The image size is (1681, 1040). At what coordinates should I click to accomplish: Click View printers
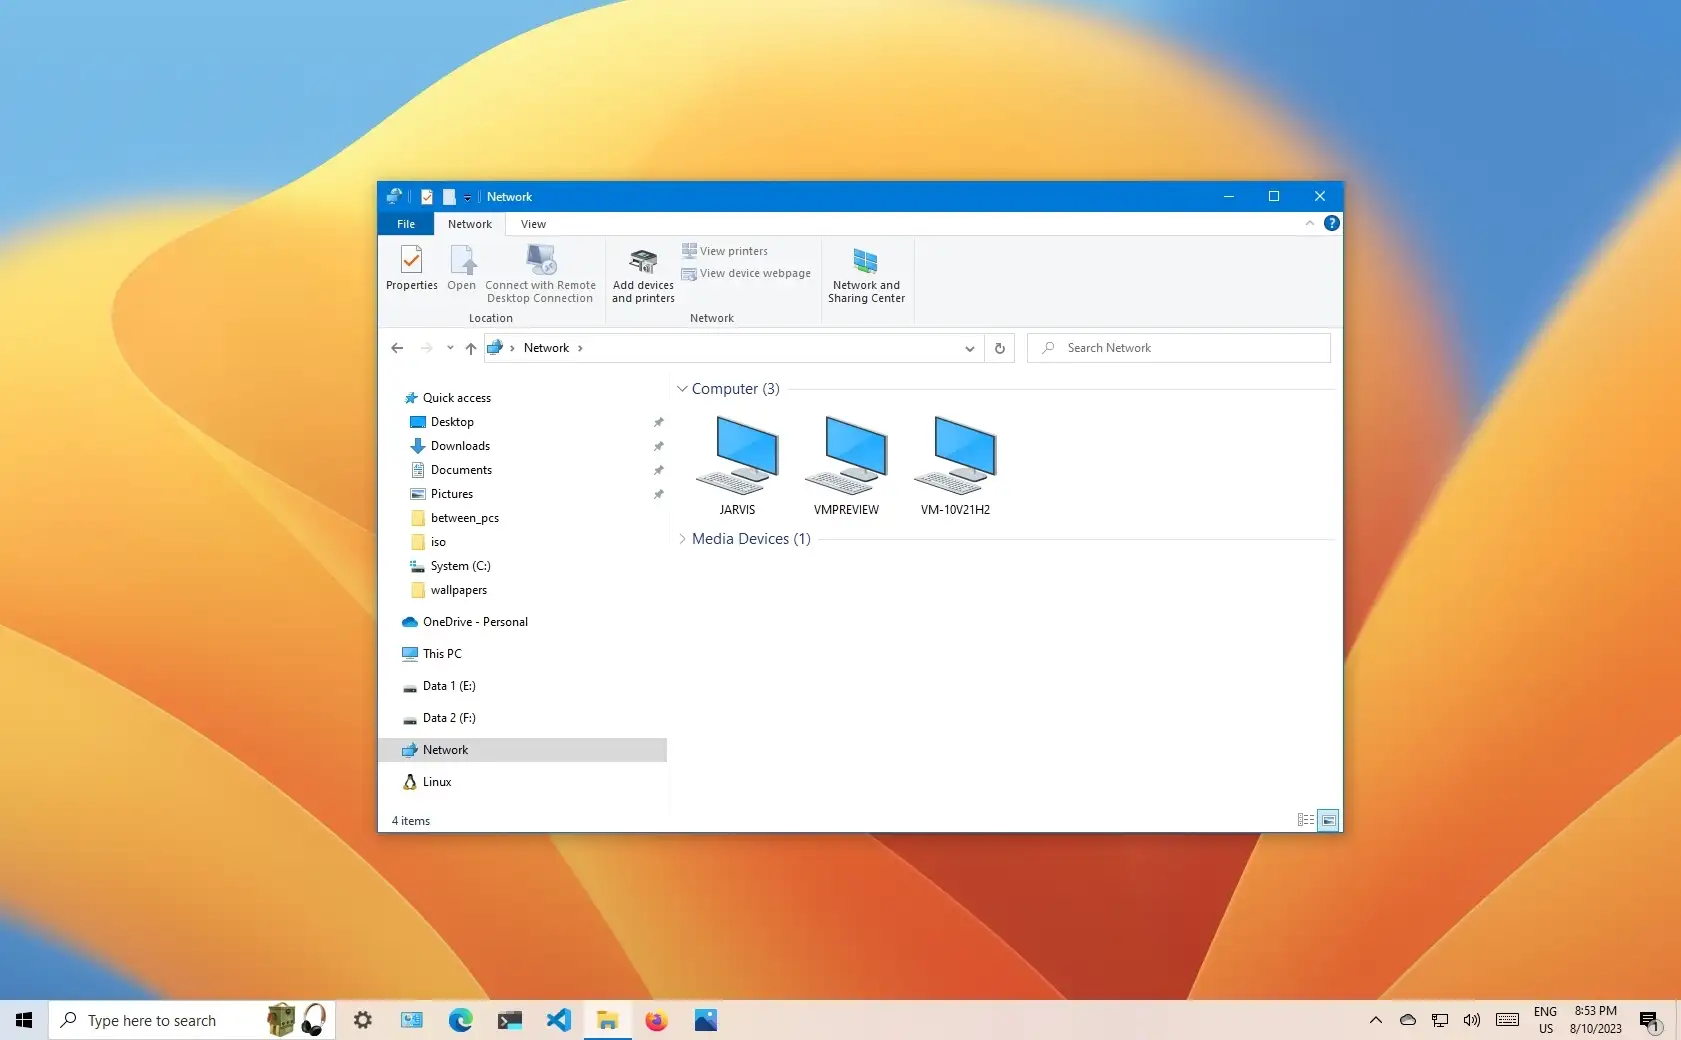[725, 251]
